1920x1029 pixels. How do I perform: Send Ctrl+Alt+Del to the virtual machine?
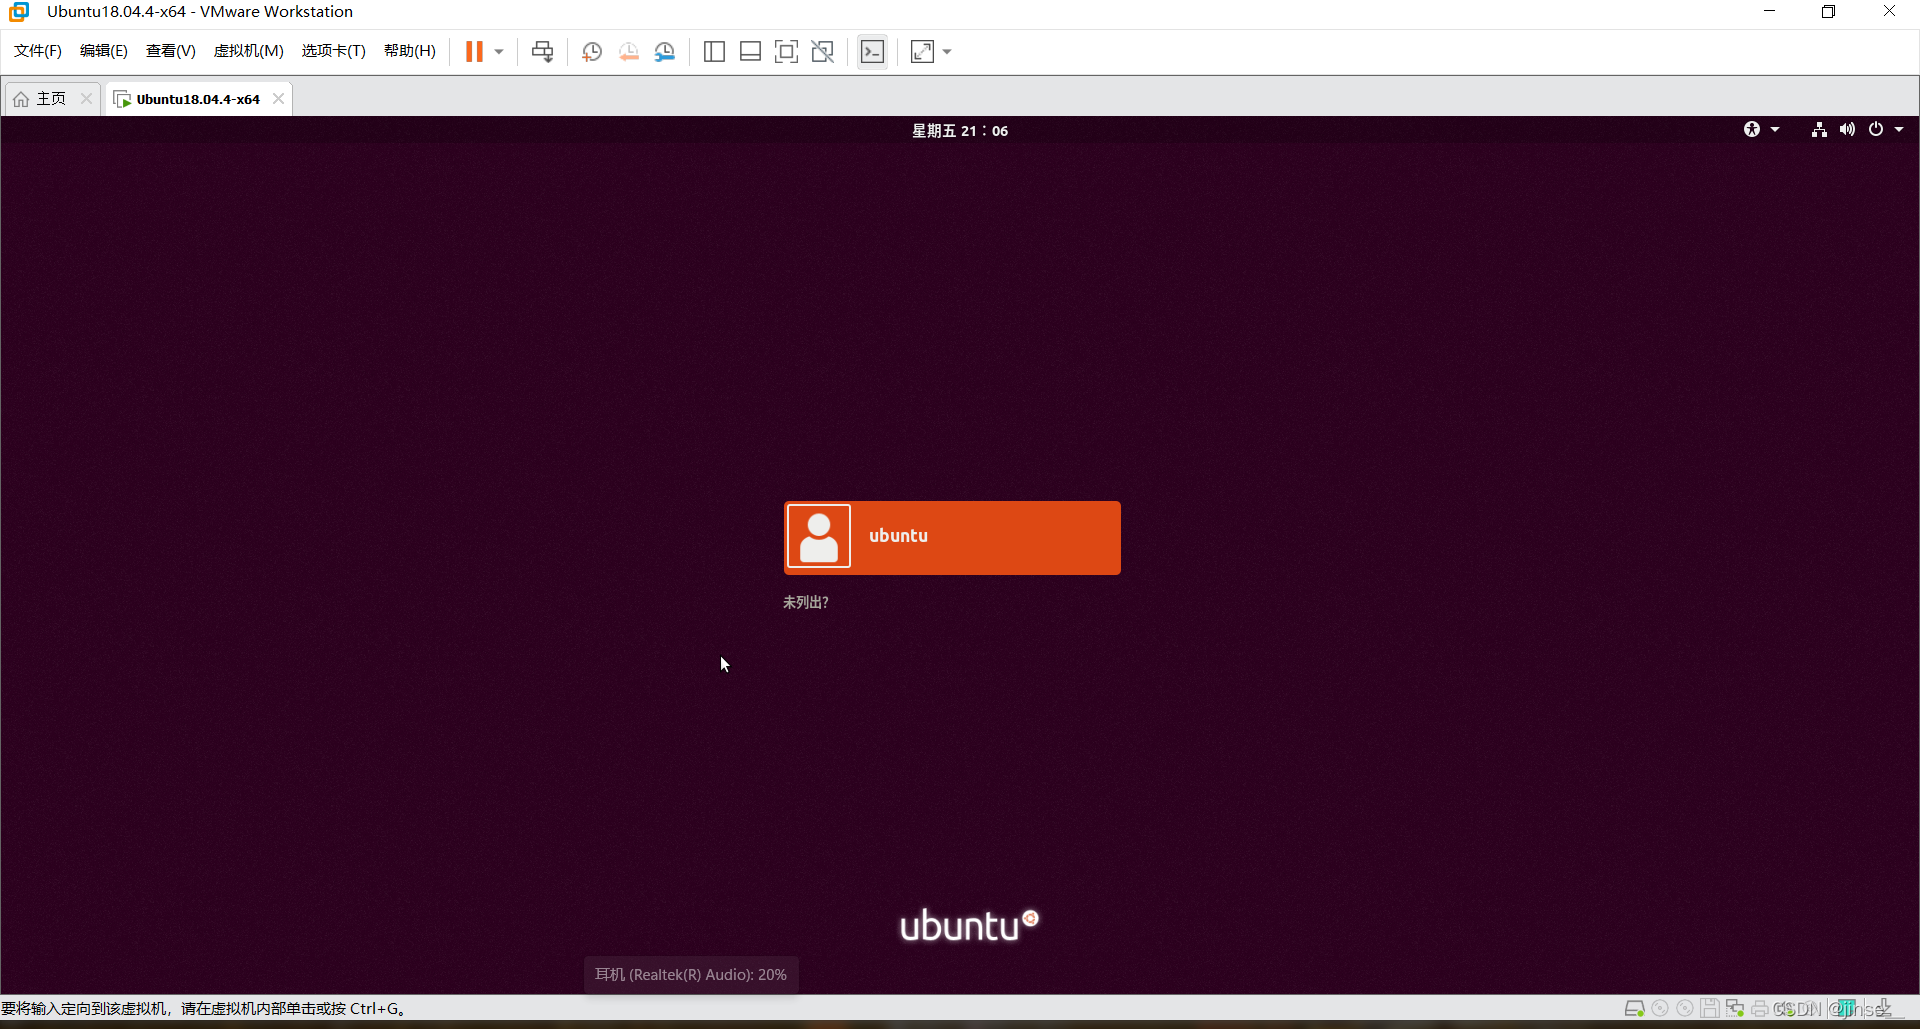pyautogui.click(x=542, y=51)
